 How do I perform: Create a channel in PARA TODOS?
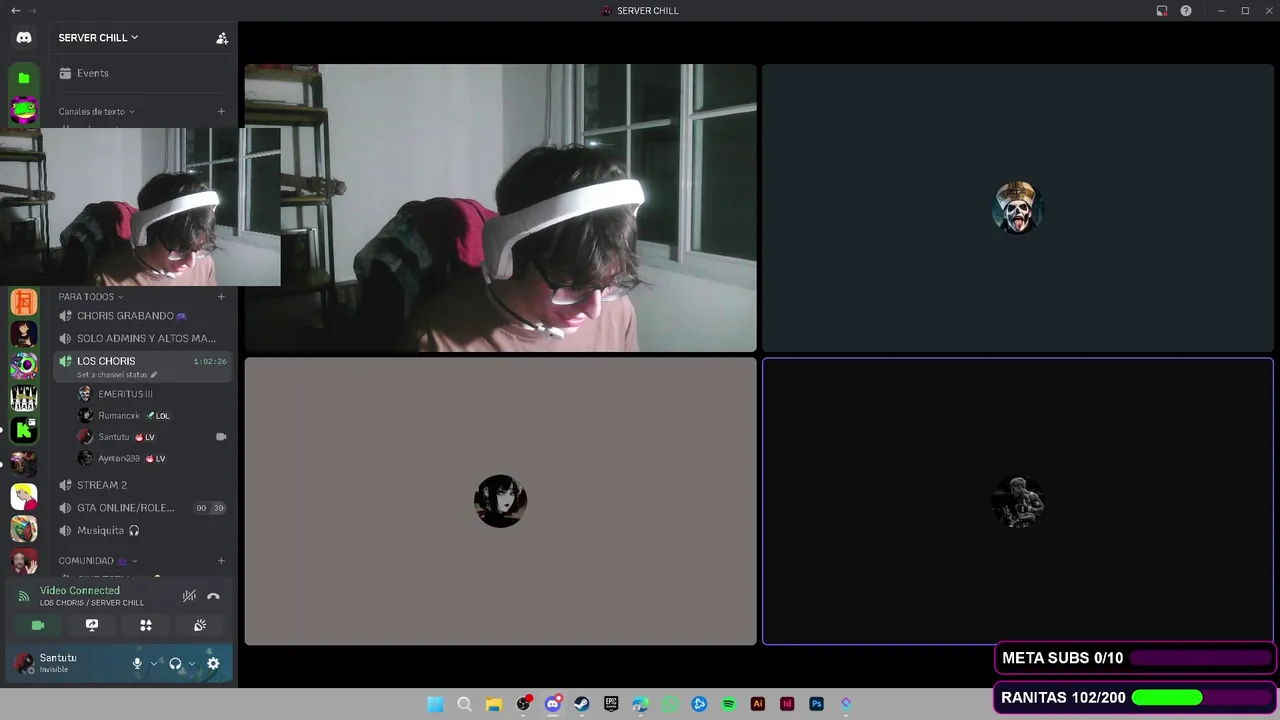(x=221, y=296)
